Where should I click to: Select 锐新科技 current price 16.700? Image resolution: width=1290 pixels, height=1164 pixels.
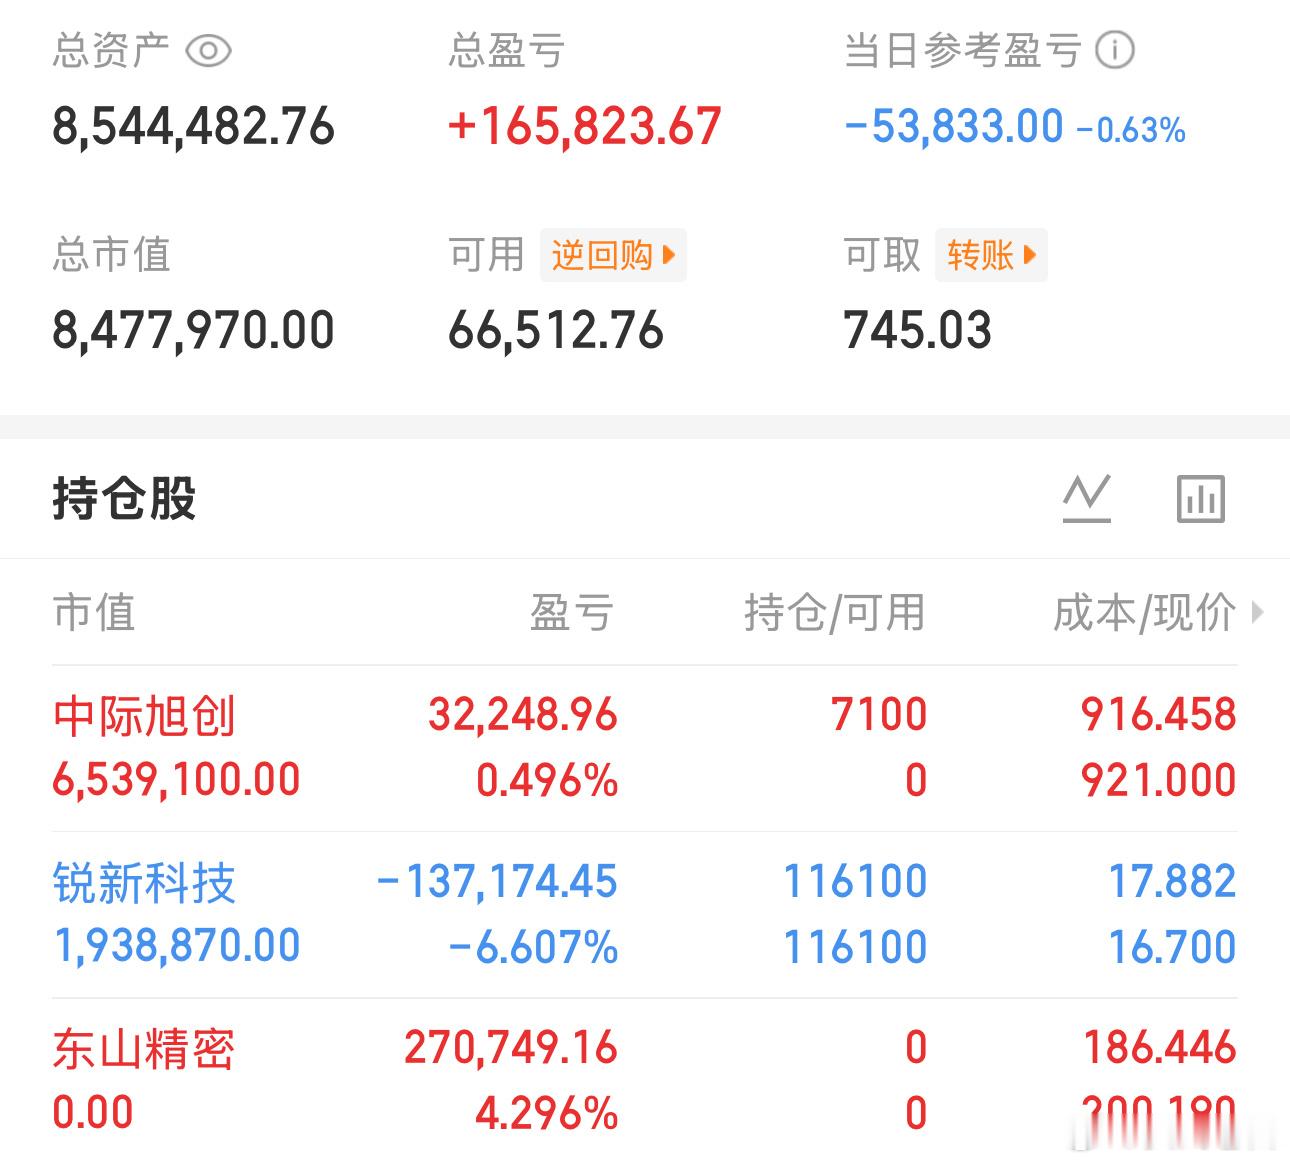1172,947
